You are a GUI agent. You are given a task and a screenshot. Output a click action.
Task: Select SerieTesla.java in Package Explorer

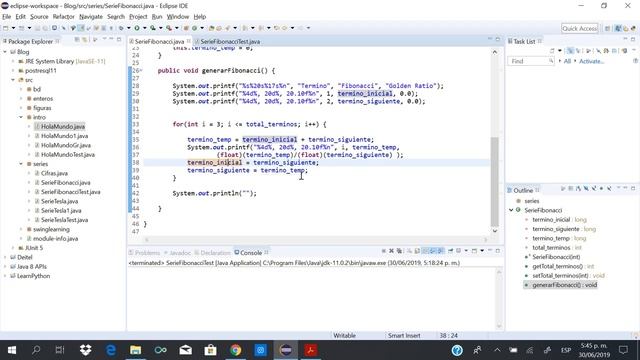pos(60,201)
